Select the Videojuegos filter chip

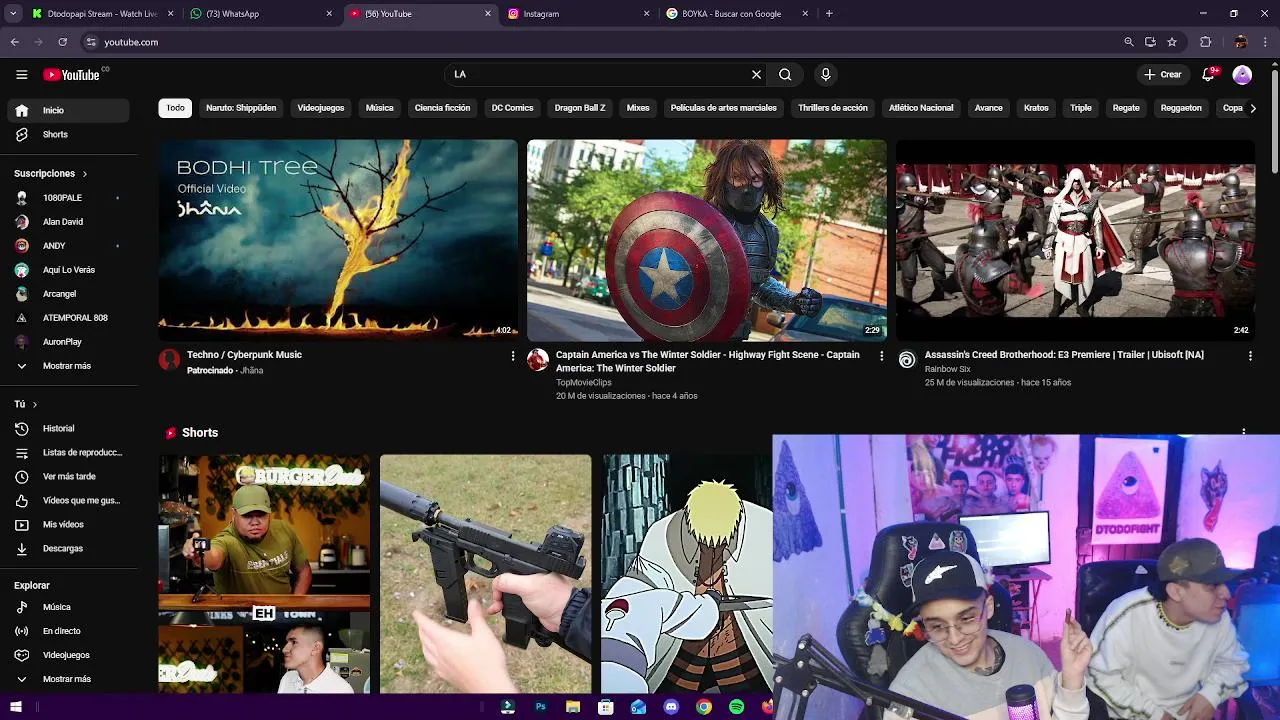click(x=321, y=108)
